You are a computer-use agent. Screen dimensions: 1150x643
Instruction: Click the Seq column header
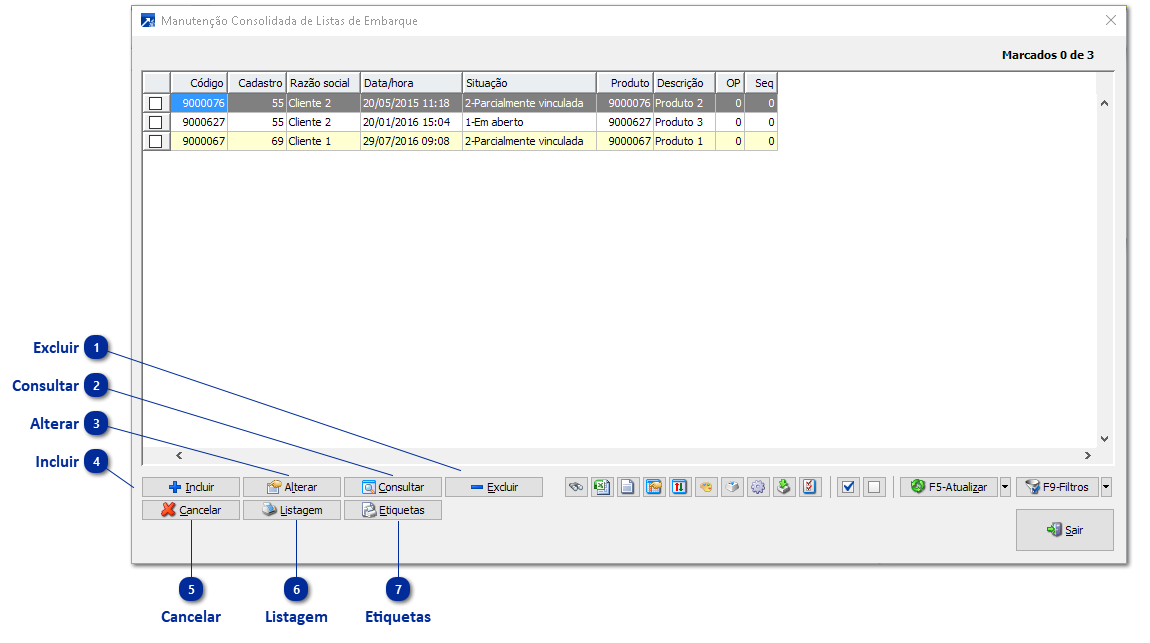[x=761, y=83]
